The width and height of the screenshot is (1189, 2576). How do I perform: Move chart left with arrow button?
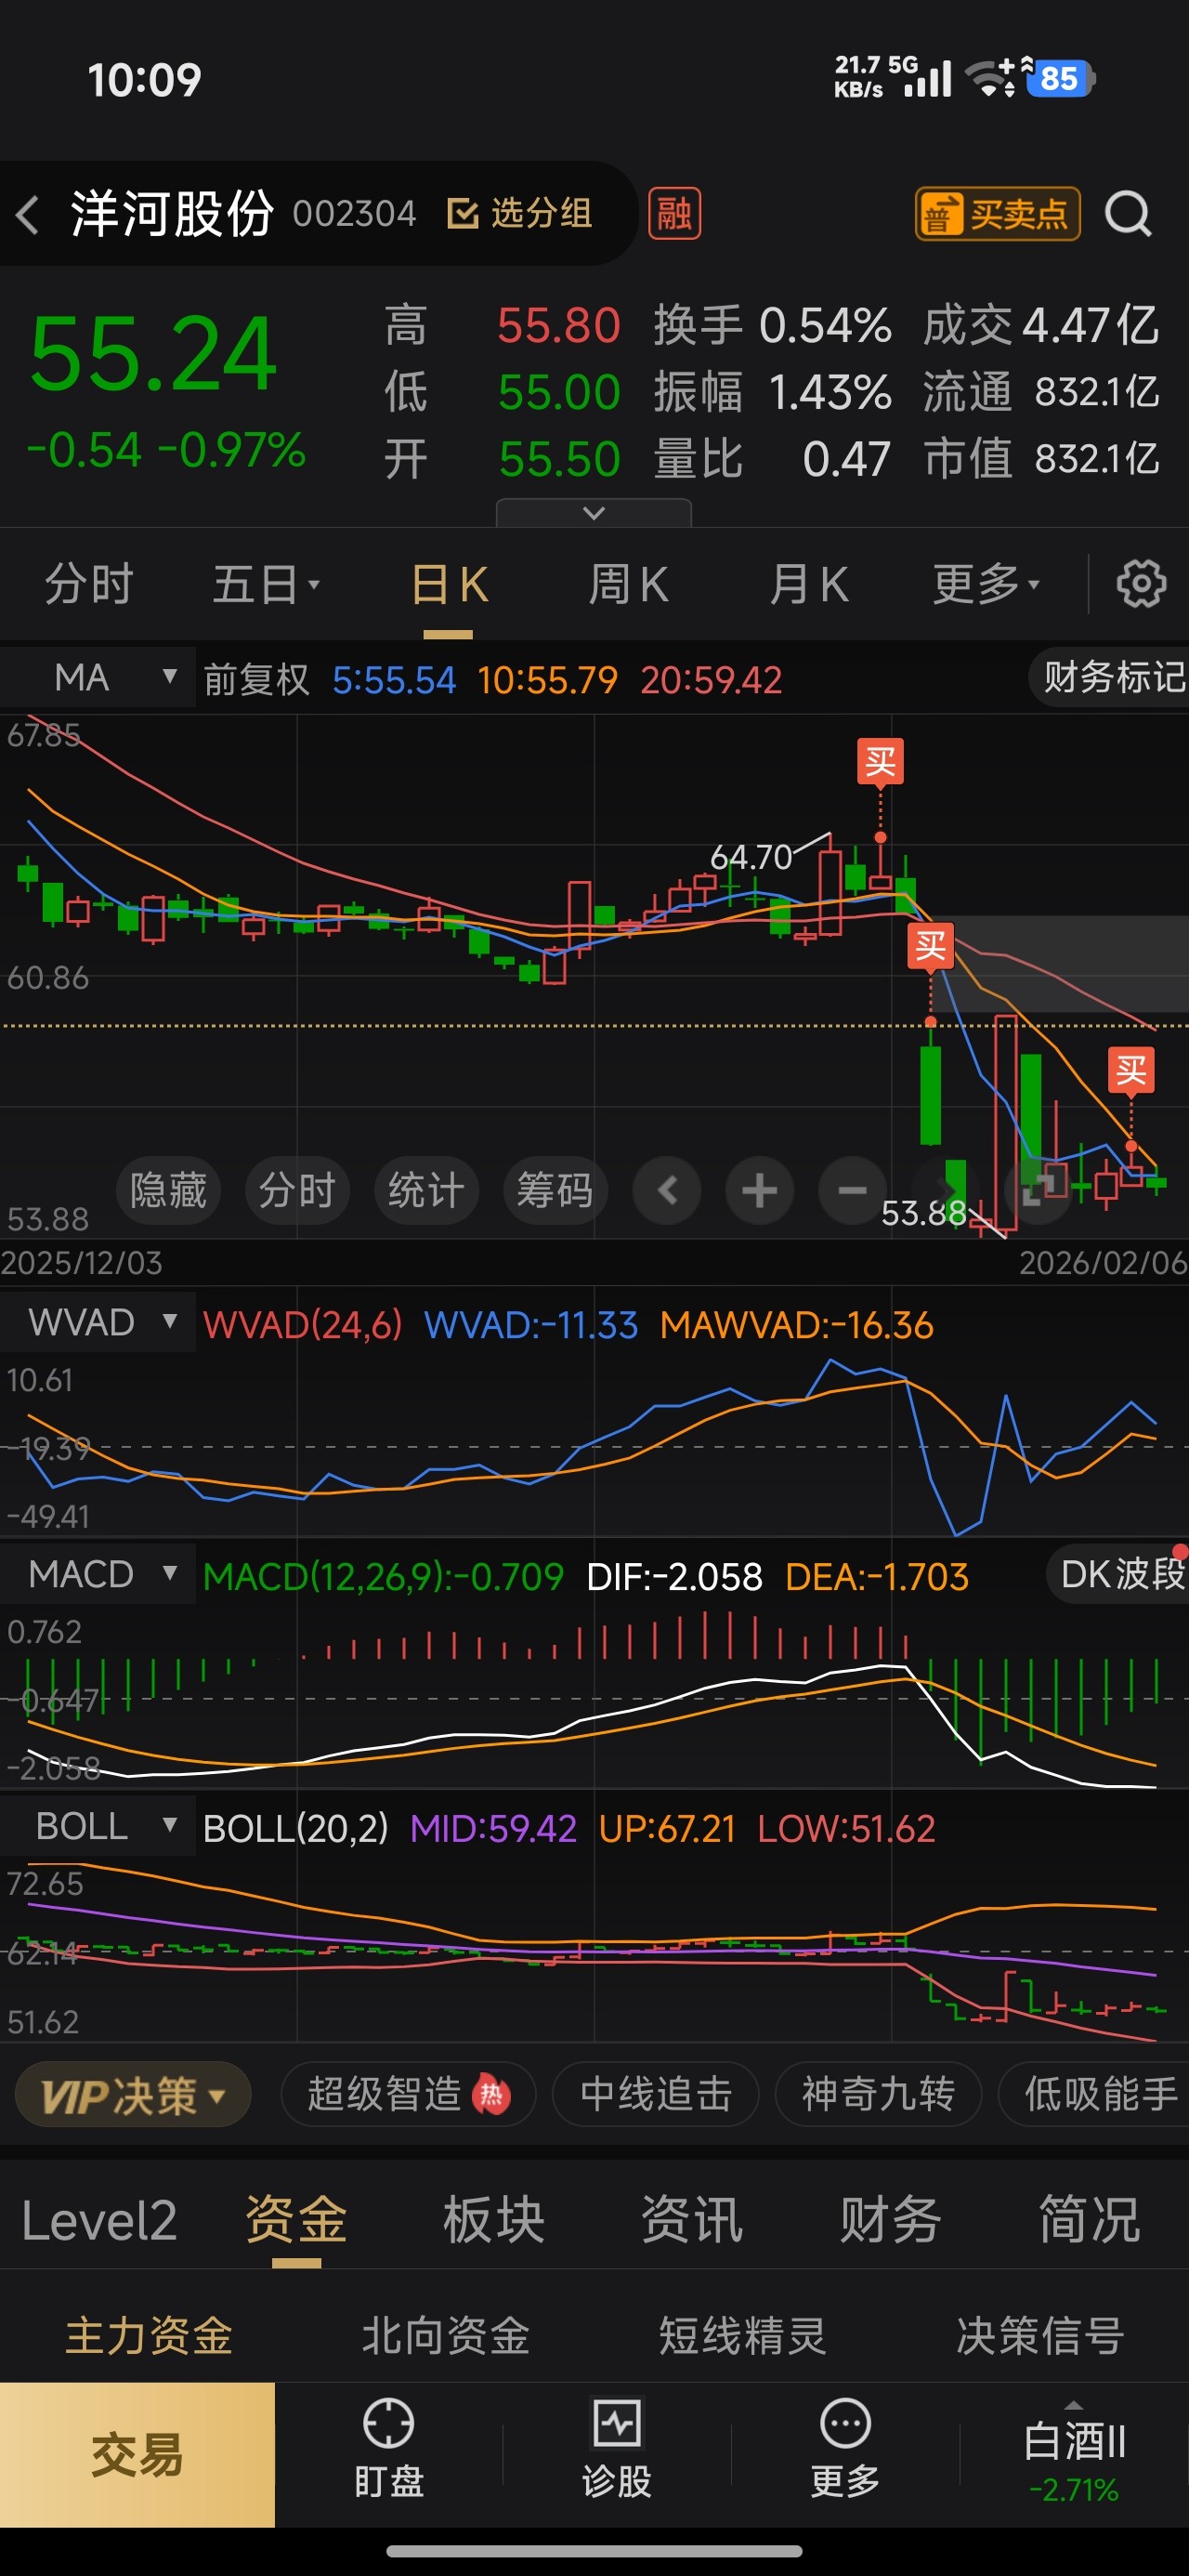tap(667, 1191)
